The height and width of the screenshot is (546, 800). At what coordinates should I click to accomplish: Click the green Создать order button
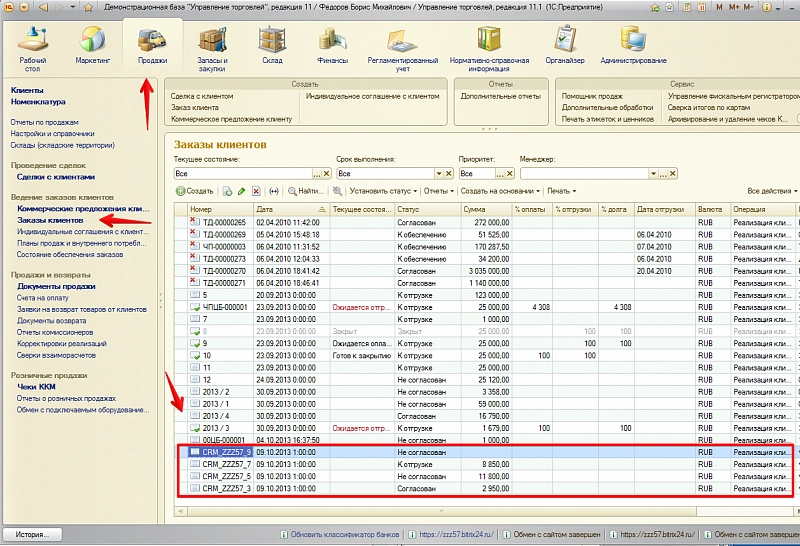[194, 190]
